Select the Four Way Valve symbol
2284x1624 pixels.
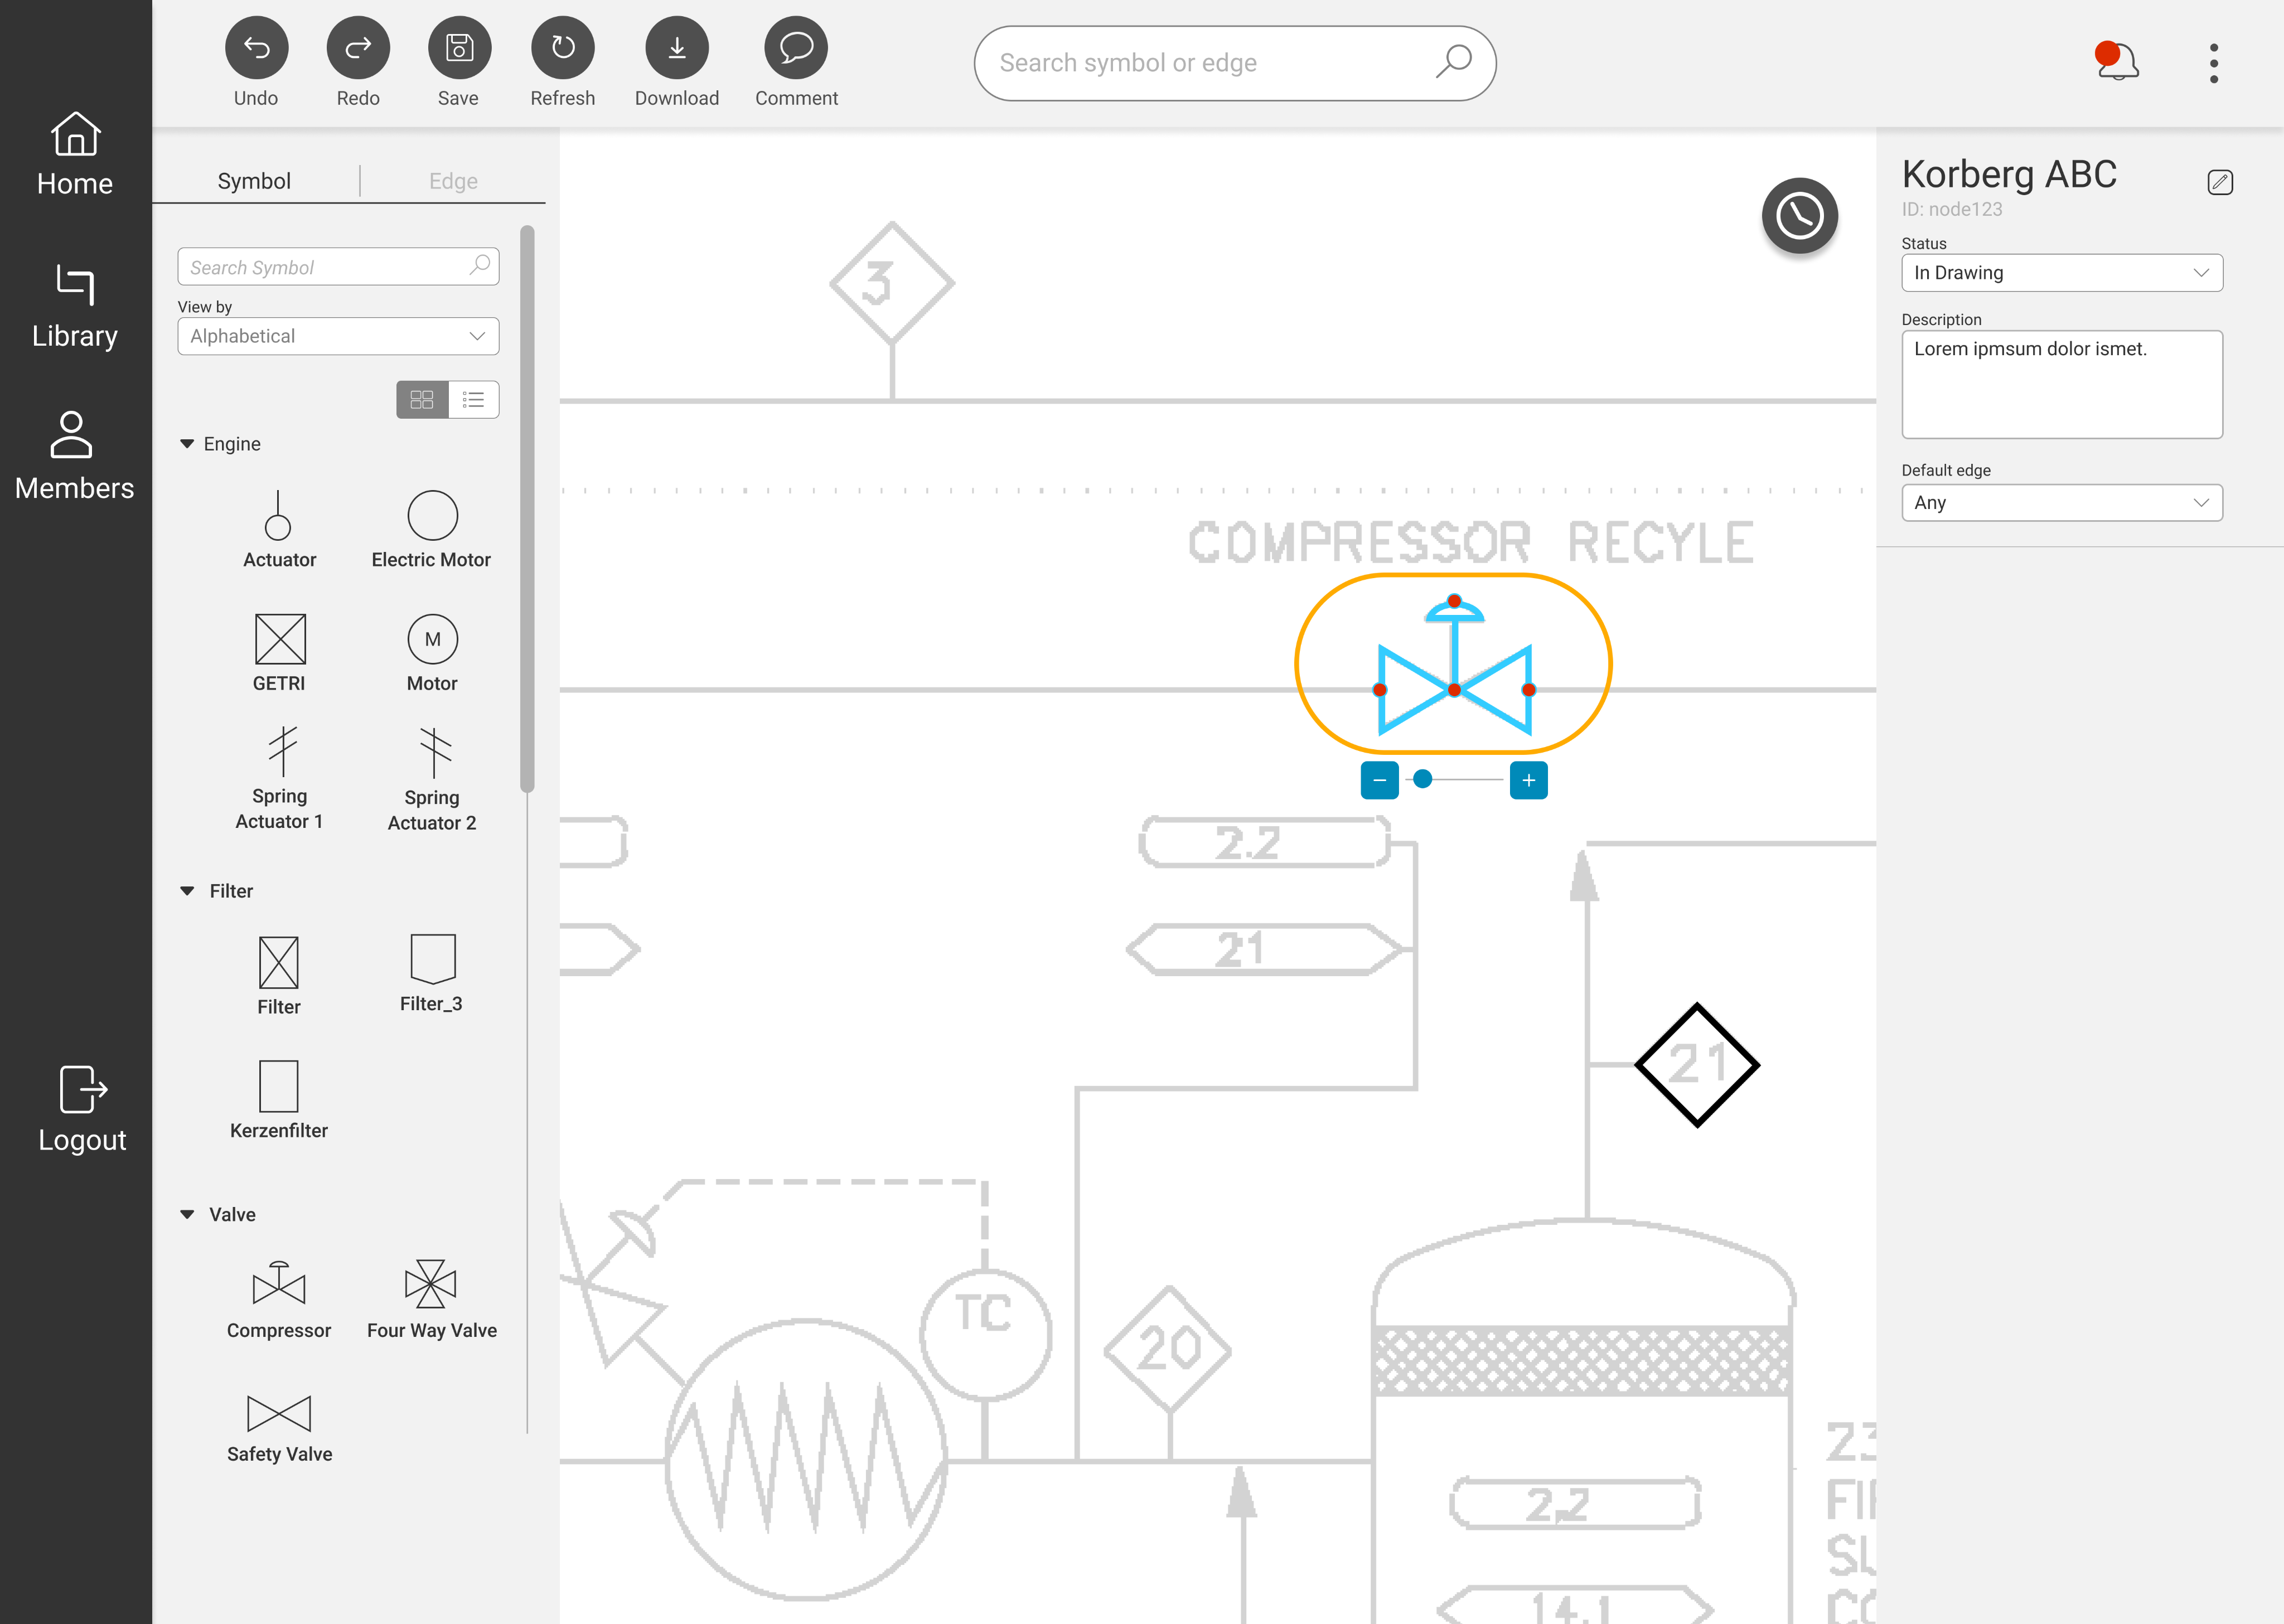(x=431, y=1285)
